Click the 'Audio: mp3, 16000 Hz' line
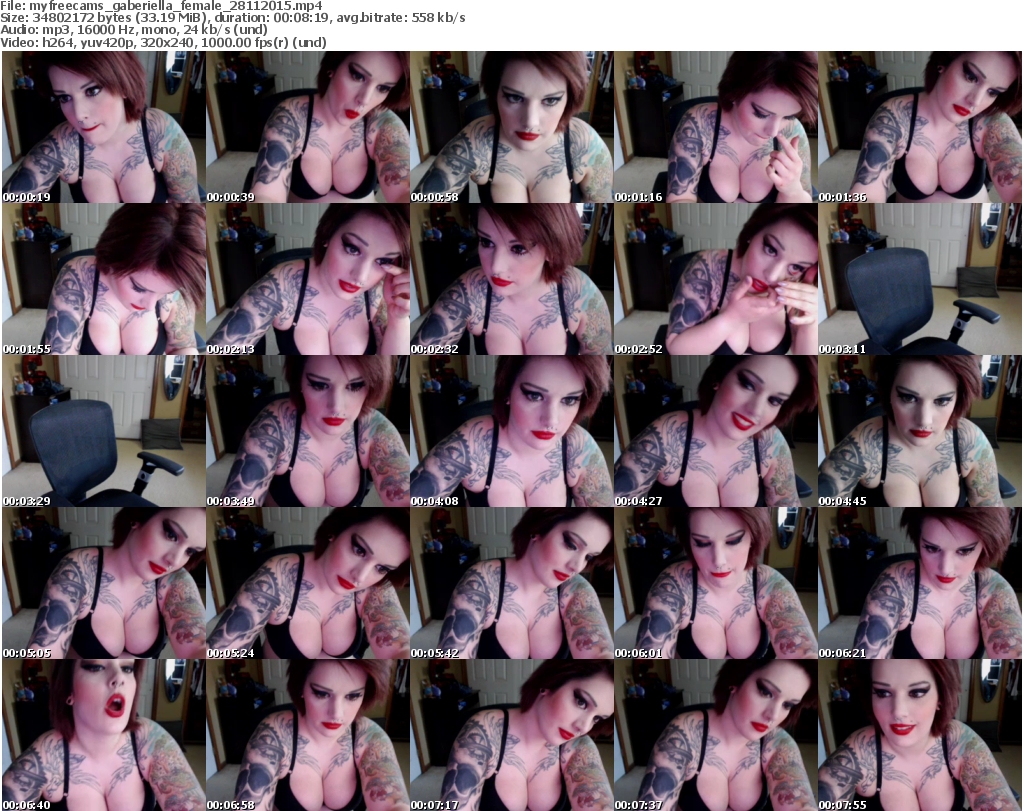This screenshot has width=1024, height=811. tap(134, 30)
